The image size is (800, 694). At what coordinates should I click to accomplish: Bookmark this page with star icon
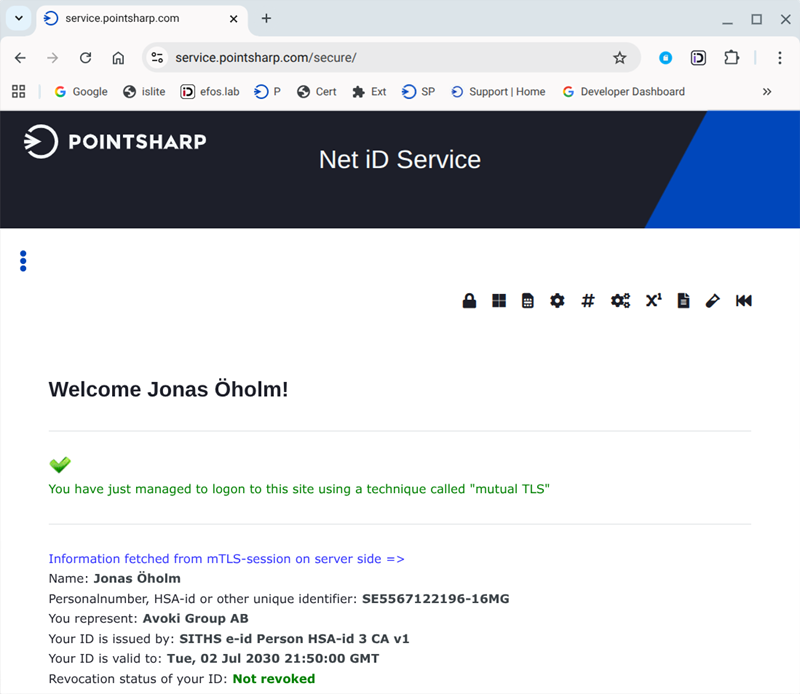[619, 58]
